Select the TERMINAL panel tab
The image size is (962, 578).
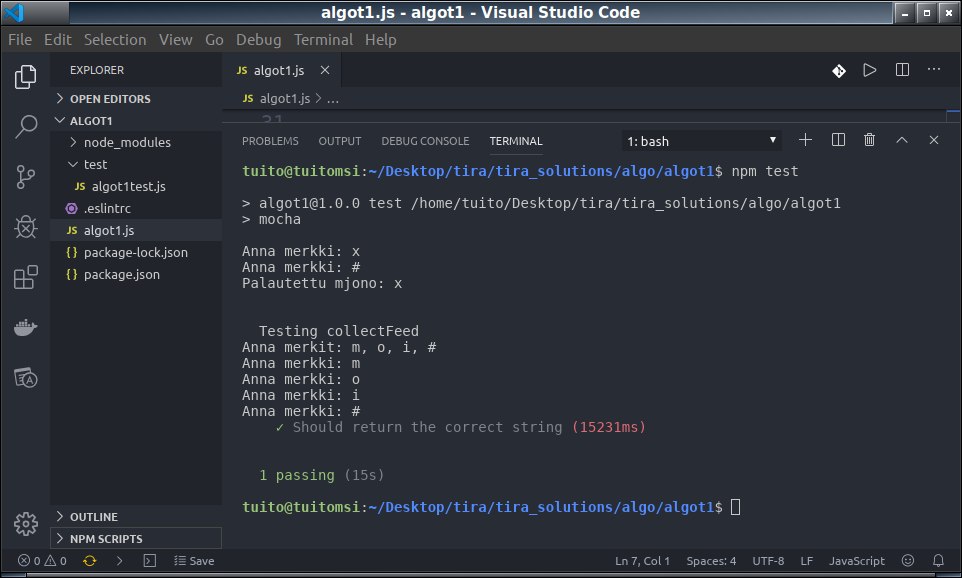click(516, 141)
